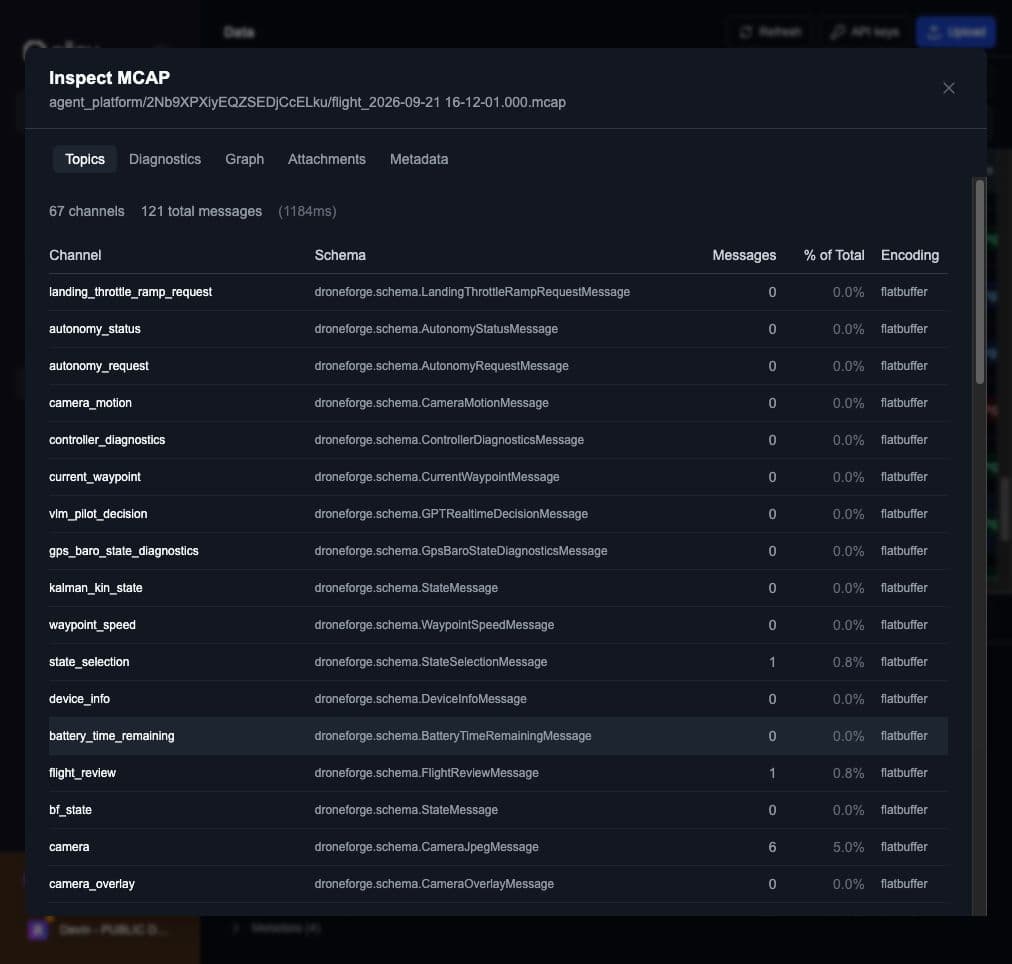Click the Messages column header
The image size is (1012, 964).
coord(744,255)
